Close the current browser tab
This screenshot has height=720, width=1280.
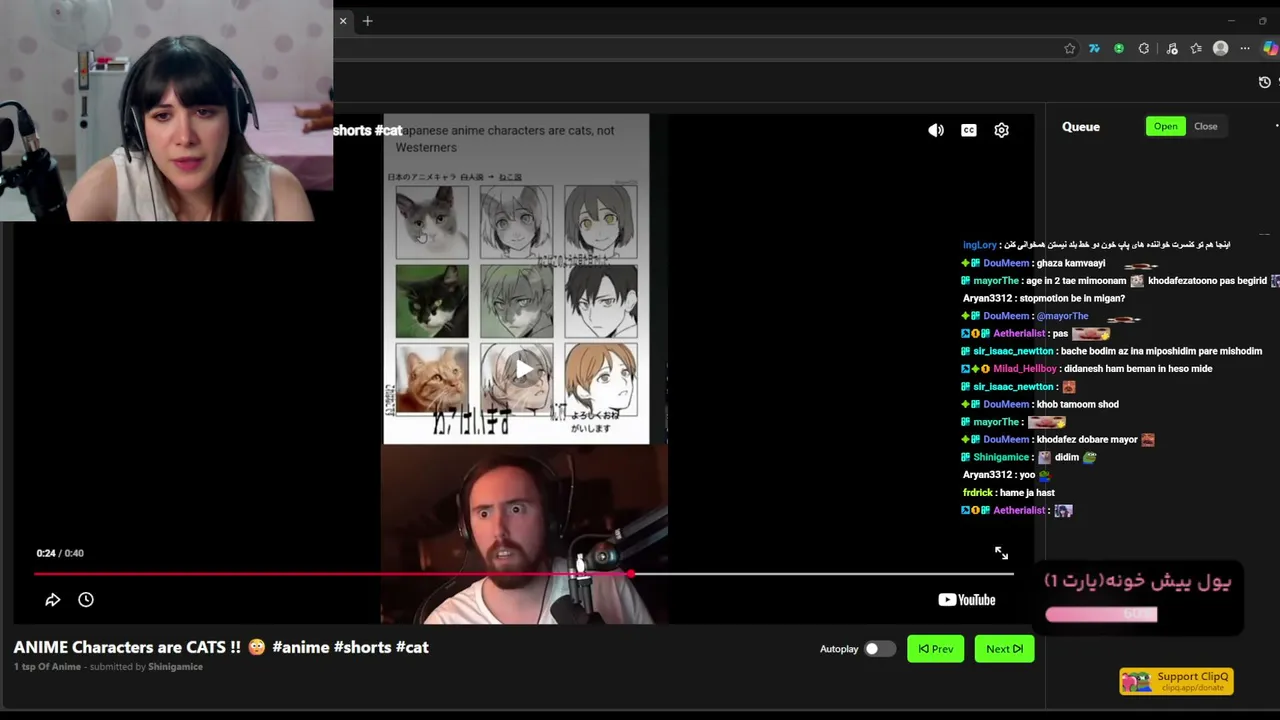coord(343,21)
